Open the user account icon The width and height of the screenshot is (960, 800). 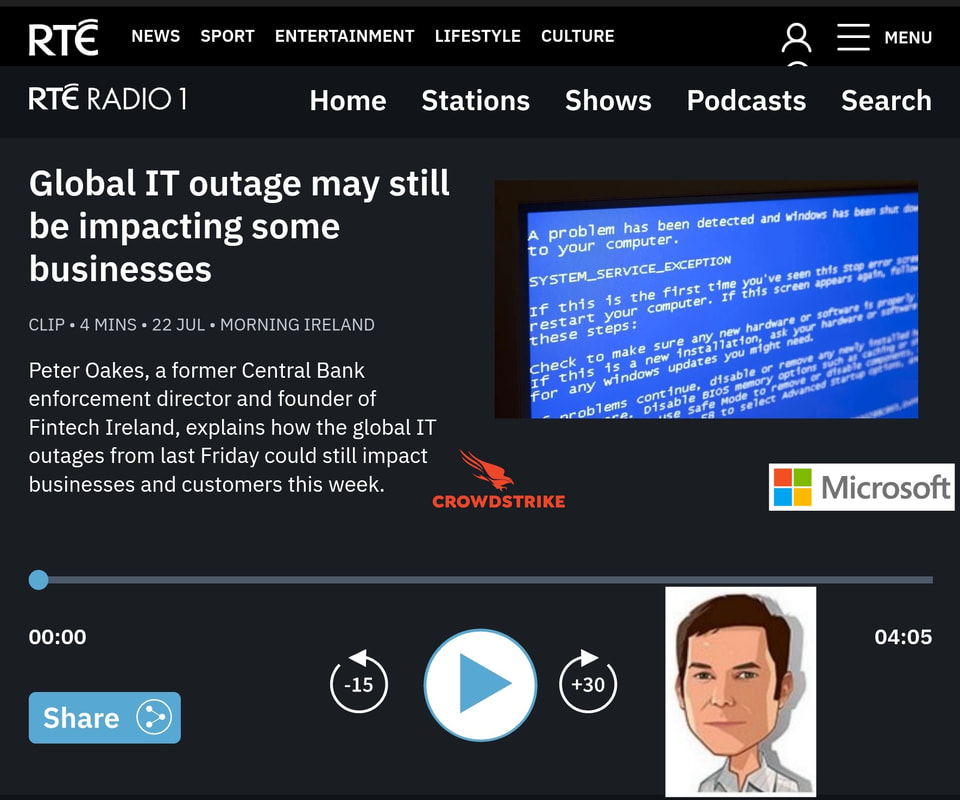pyautogui.click(x=796, y=38)
